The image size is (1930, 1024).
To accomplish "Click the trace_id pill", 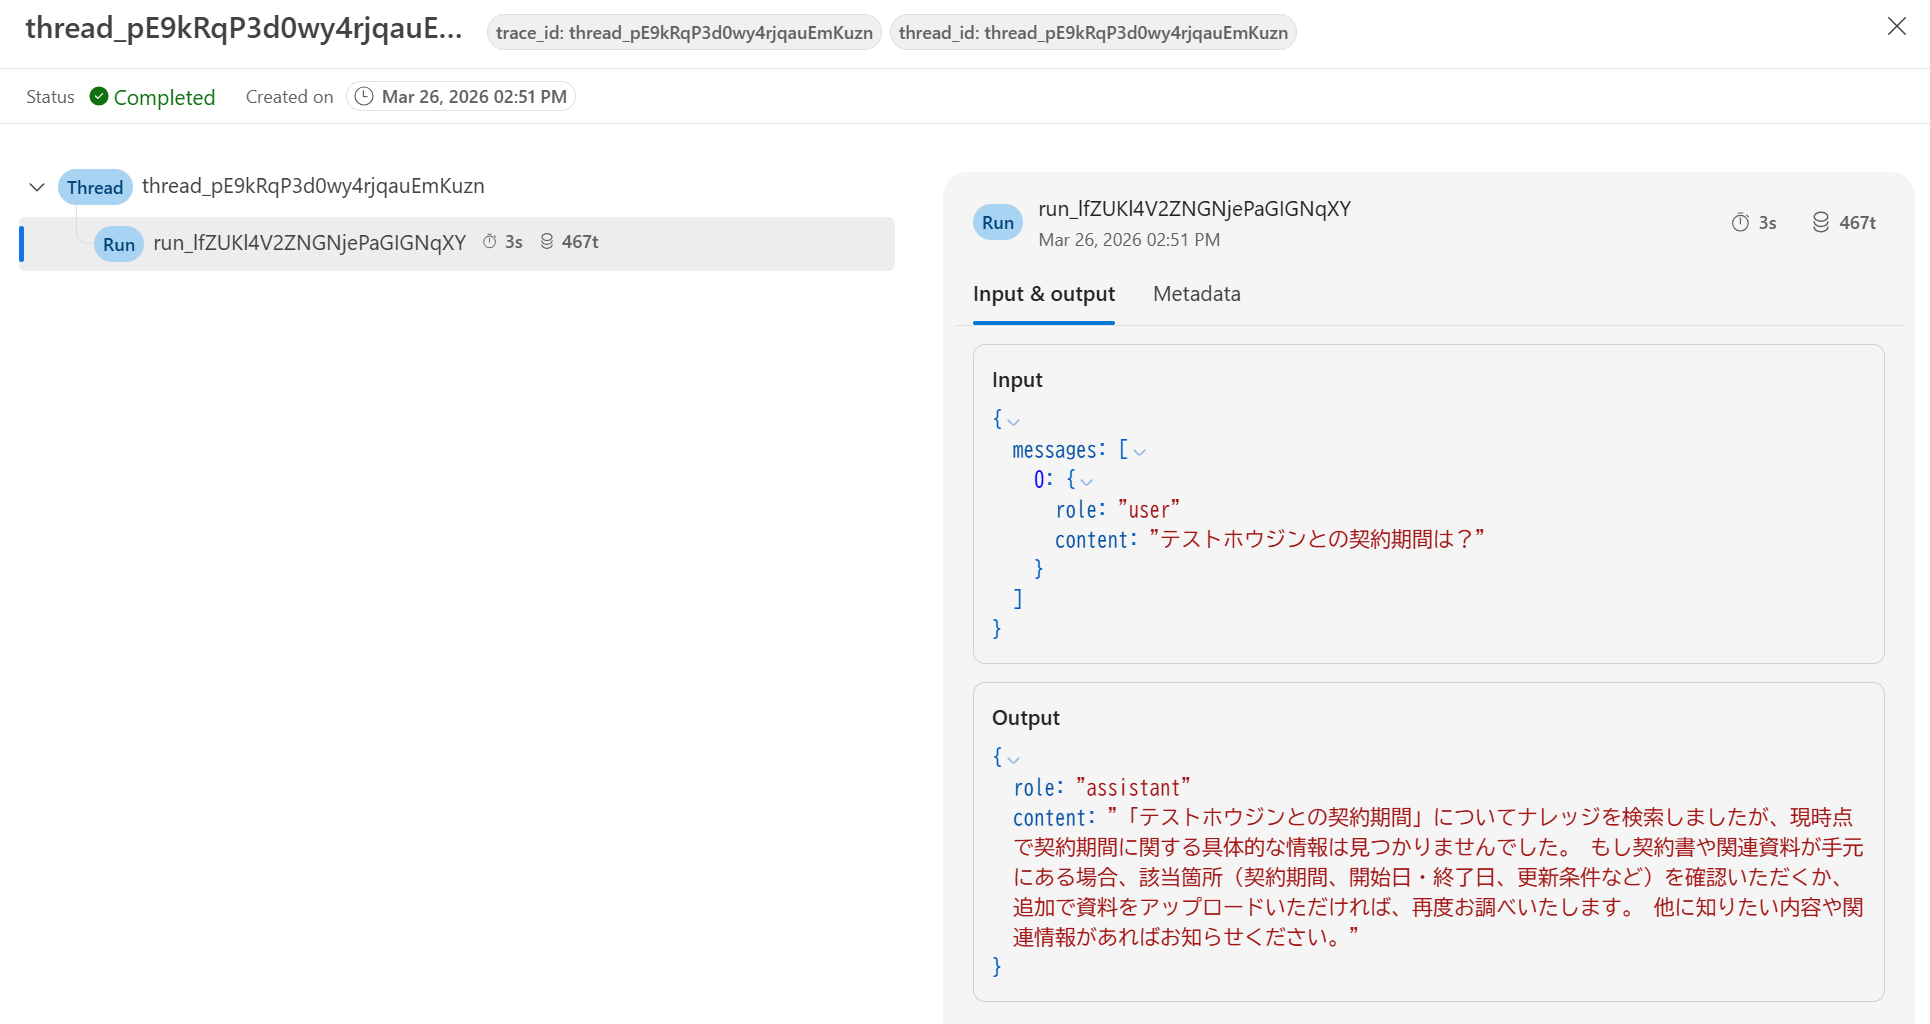I will [x=684, y=33].
